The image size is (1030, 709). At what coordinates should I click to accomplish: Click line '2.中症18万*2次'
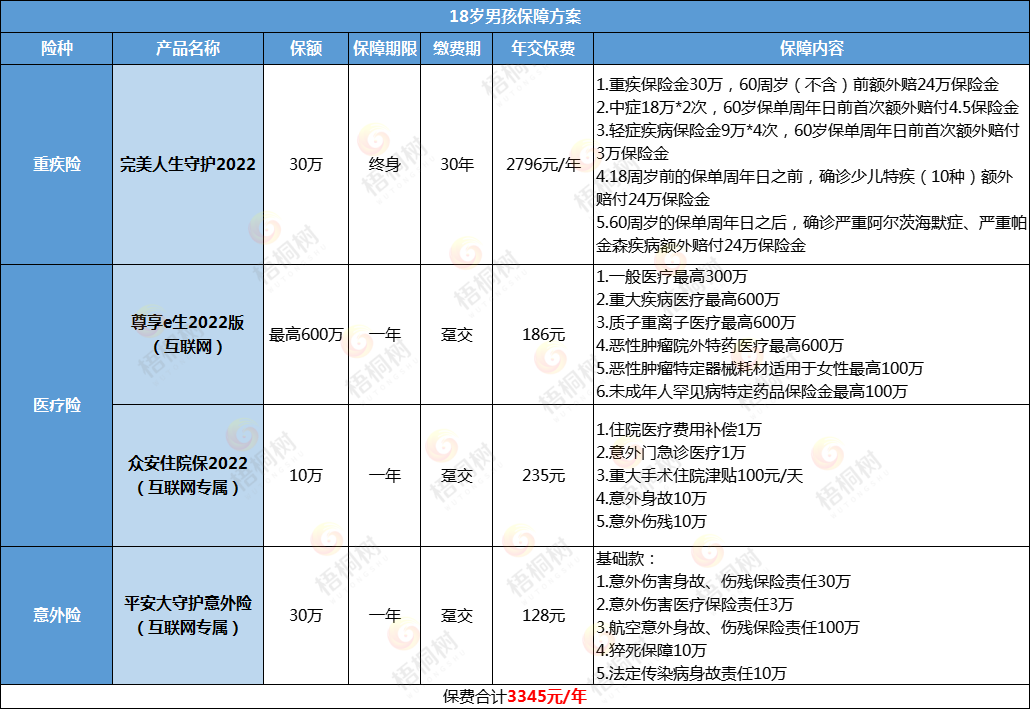(x=807, y=107)
